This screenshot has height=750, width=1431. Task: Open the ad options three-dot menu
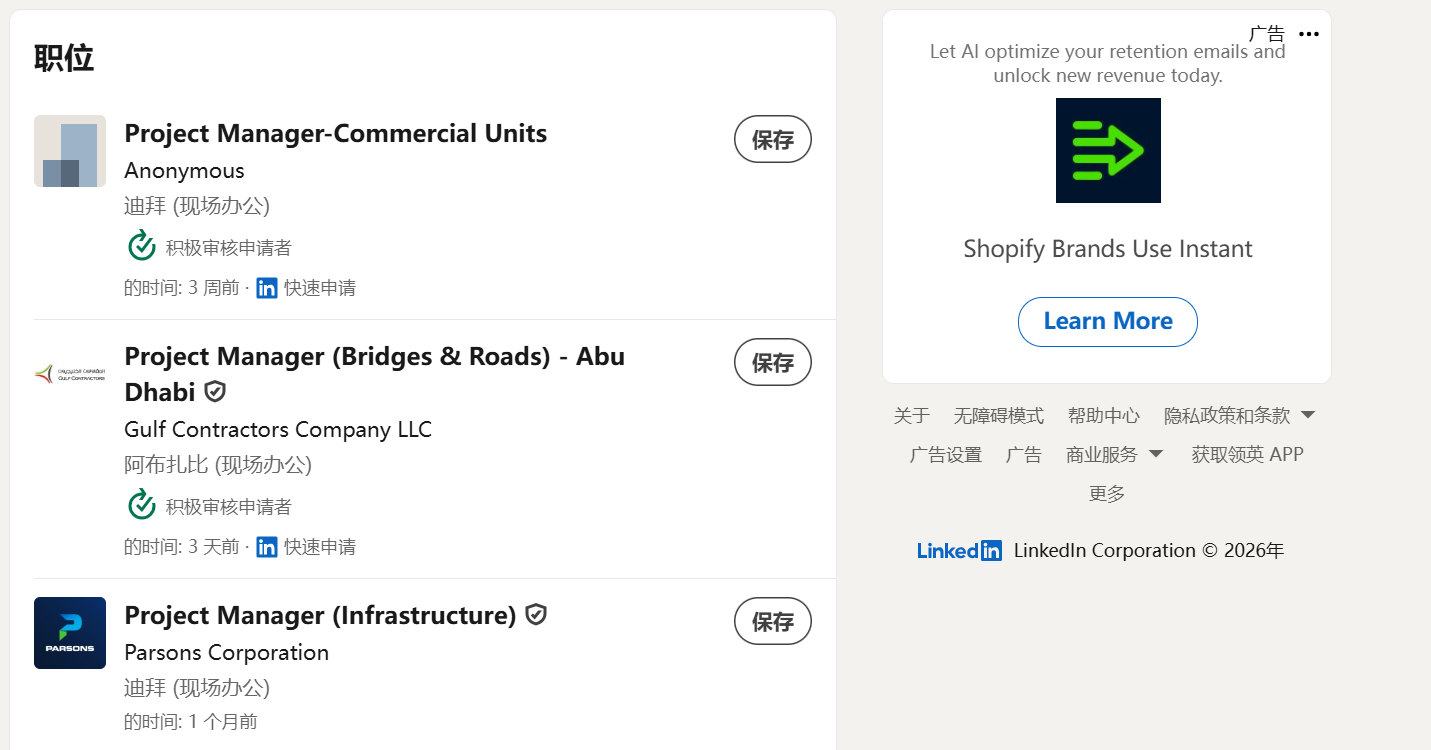point(1309,34)
